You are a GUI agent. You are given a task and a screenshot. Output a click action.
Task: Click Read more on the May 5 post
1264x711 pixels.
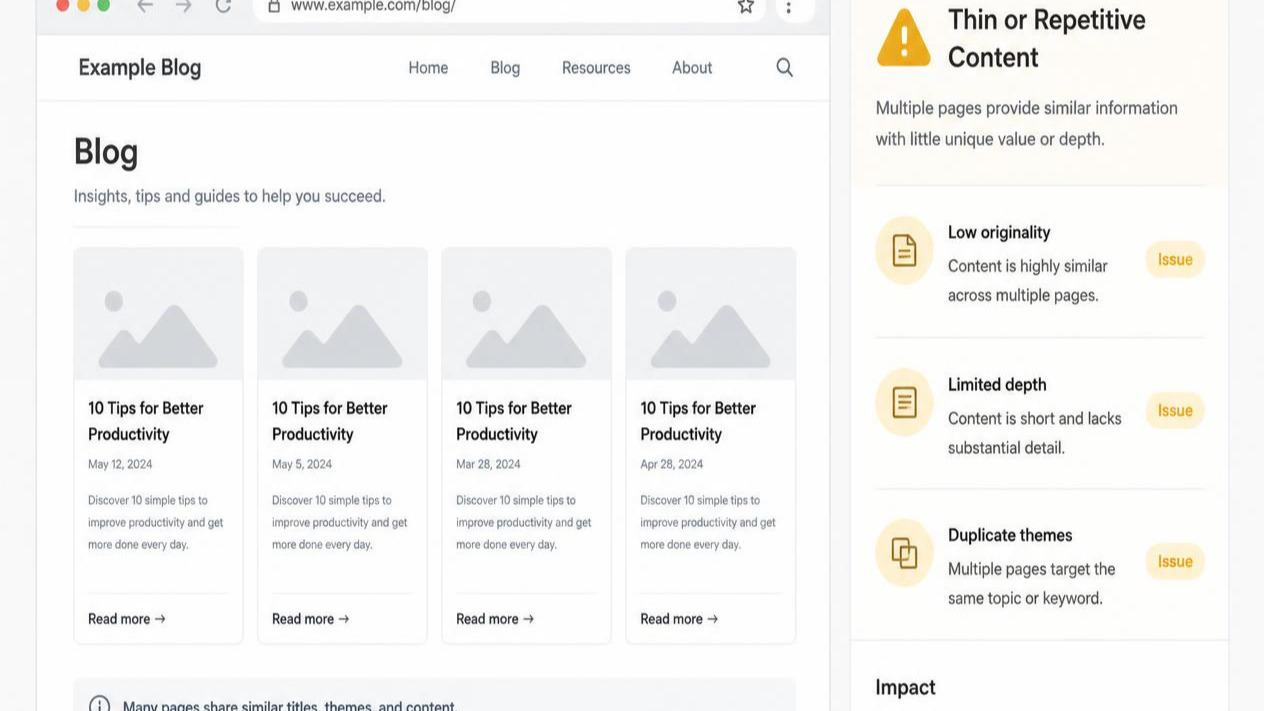(311, 619)
